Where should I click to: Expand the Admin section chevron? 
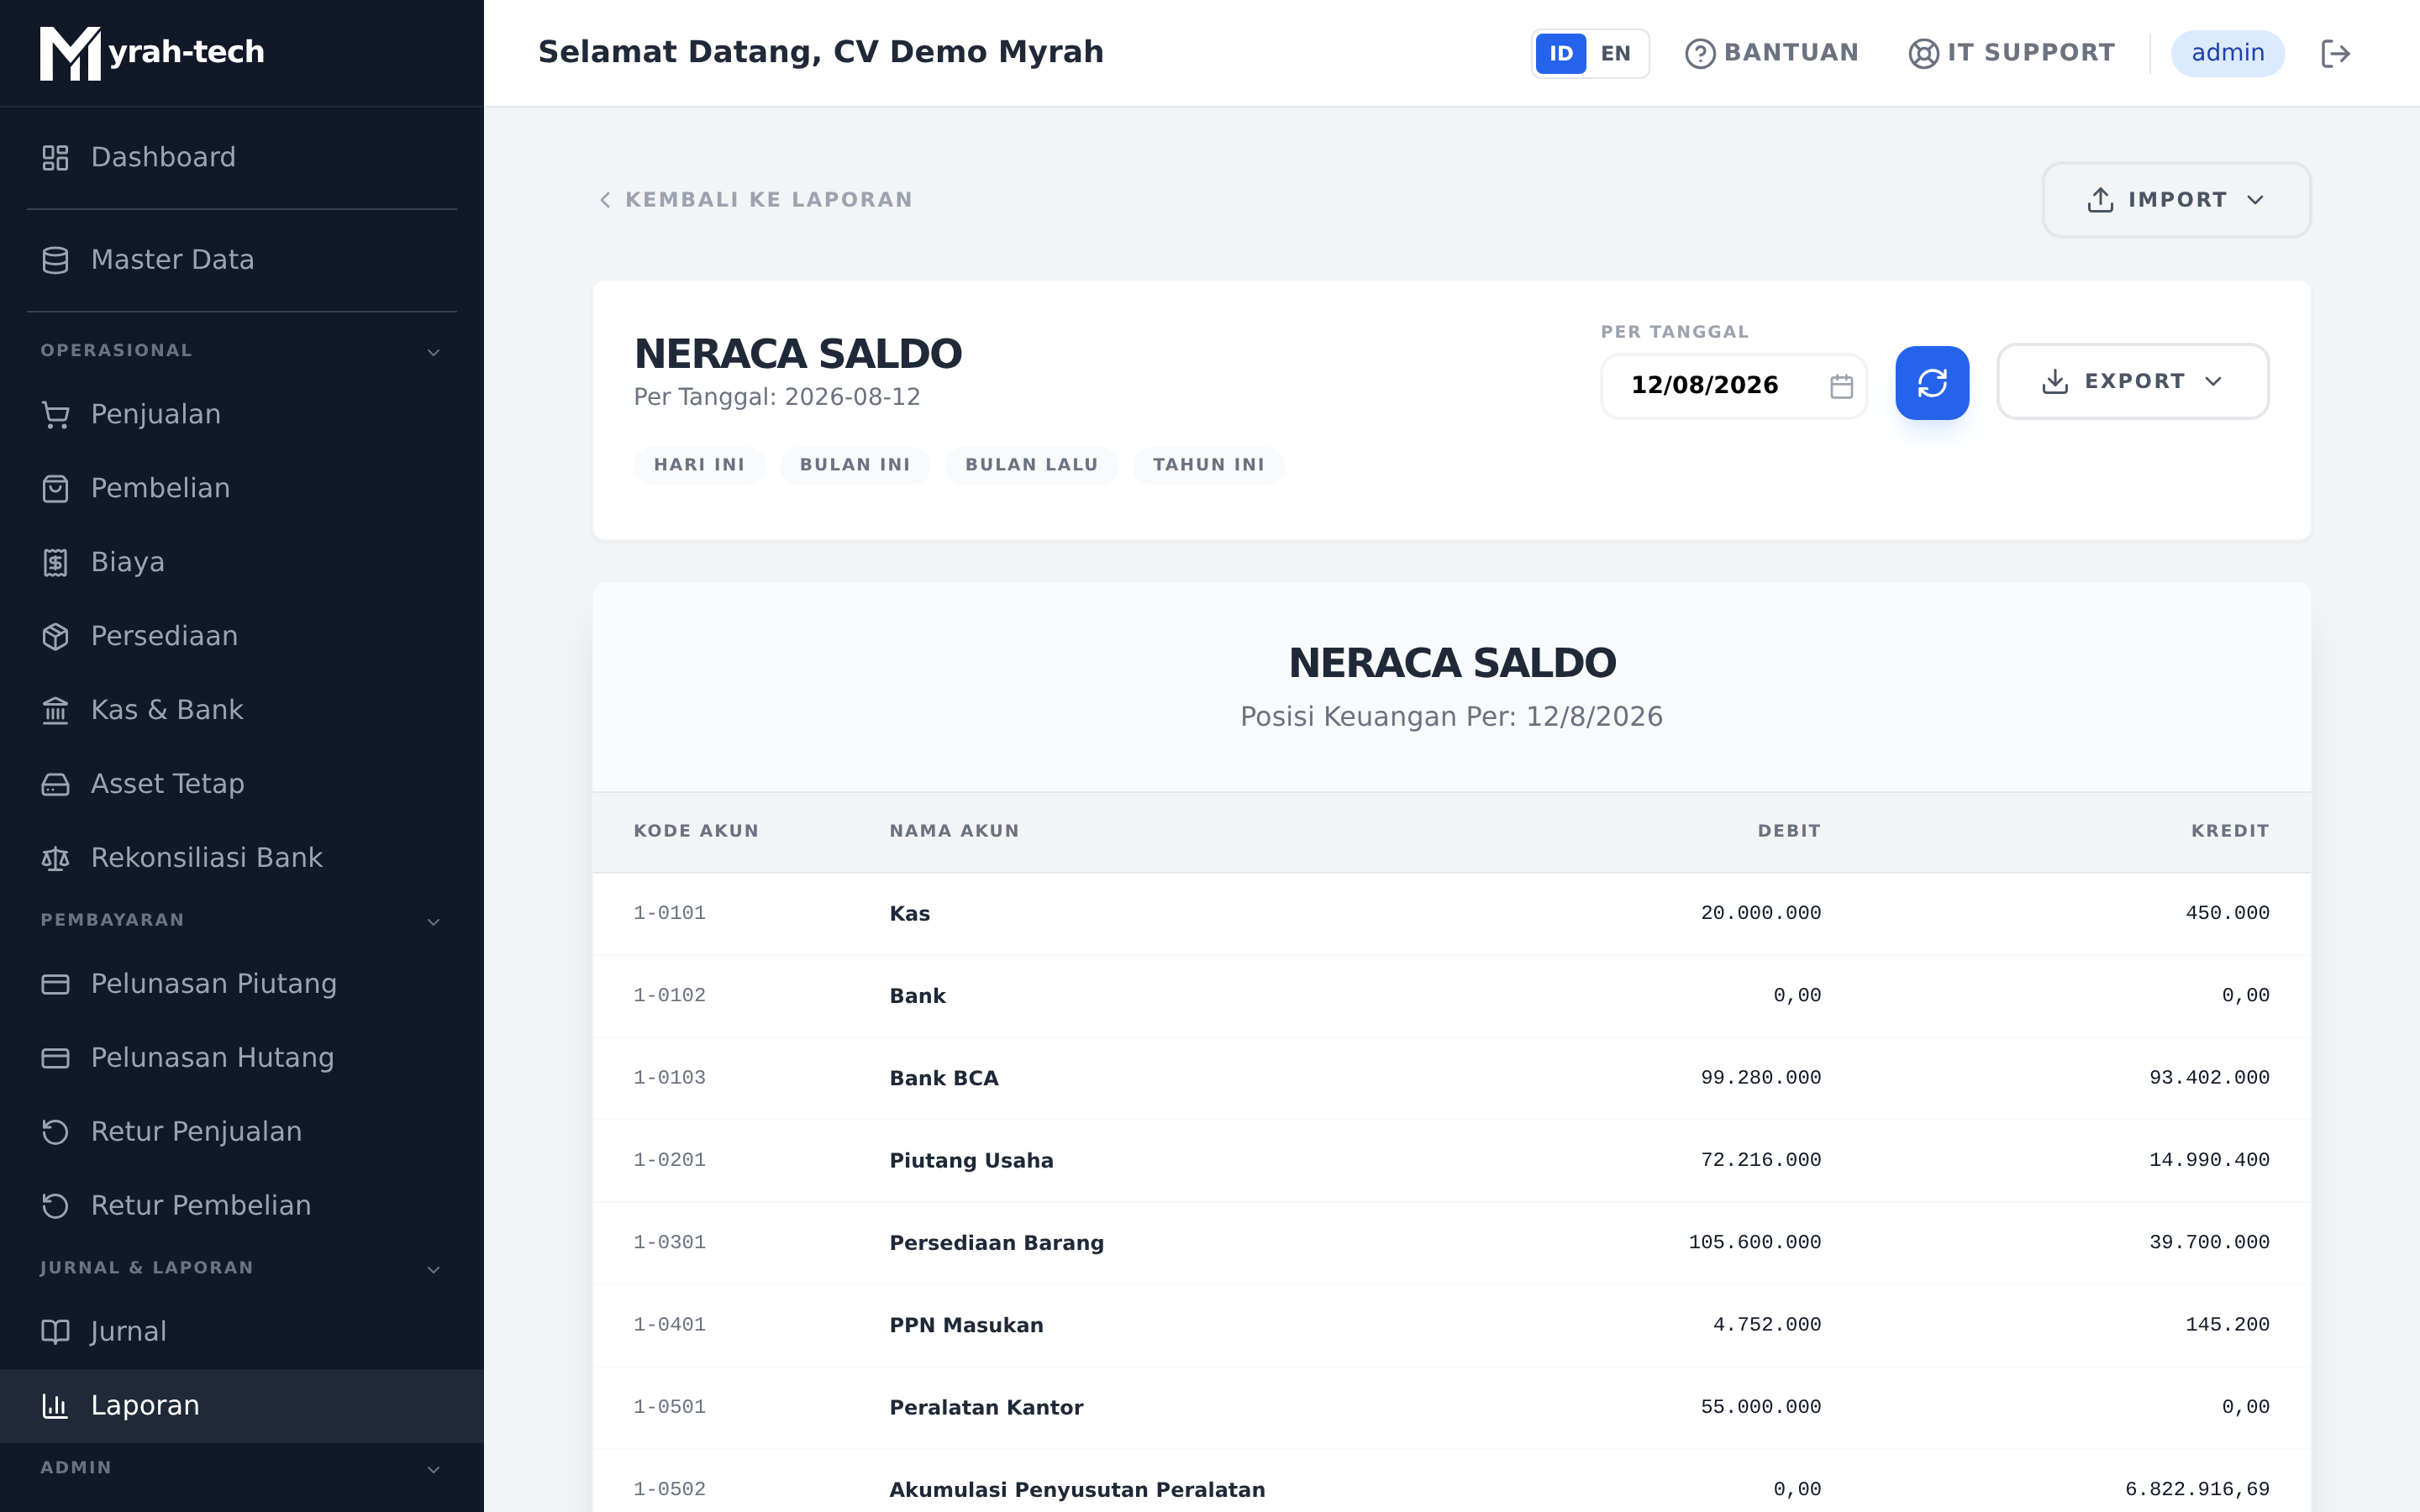[434, 1470]
